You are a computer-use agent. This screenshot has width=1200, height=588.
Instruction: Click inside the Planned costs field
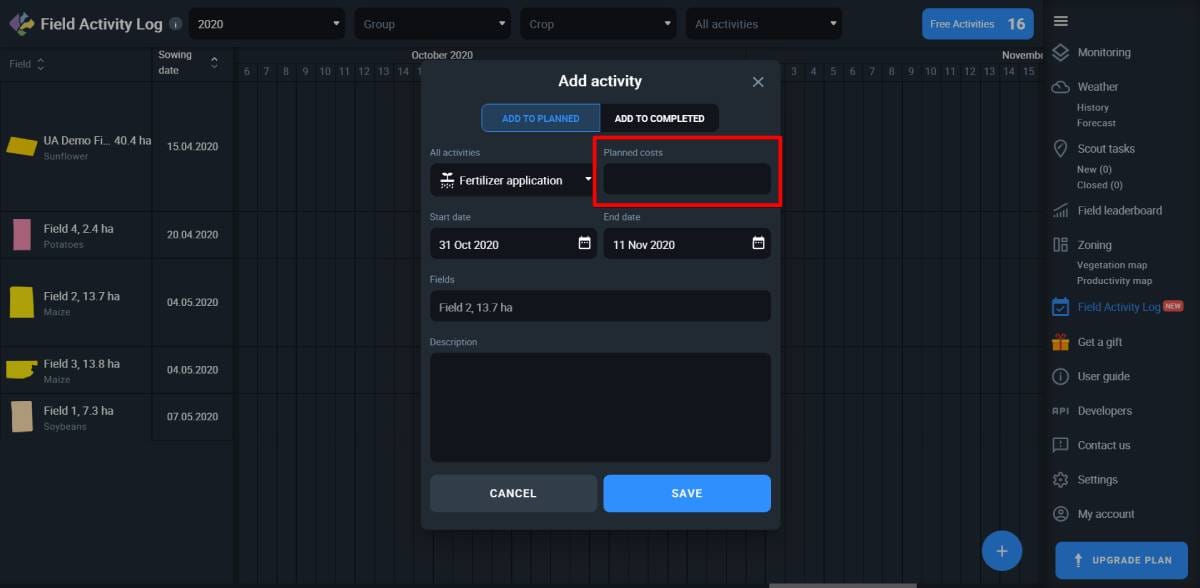click(x=686, y=180)
